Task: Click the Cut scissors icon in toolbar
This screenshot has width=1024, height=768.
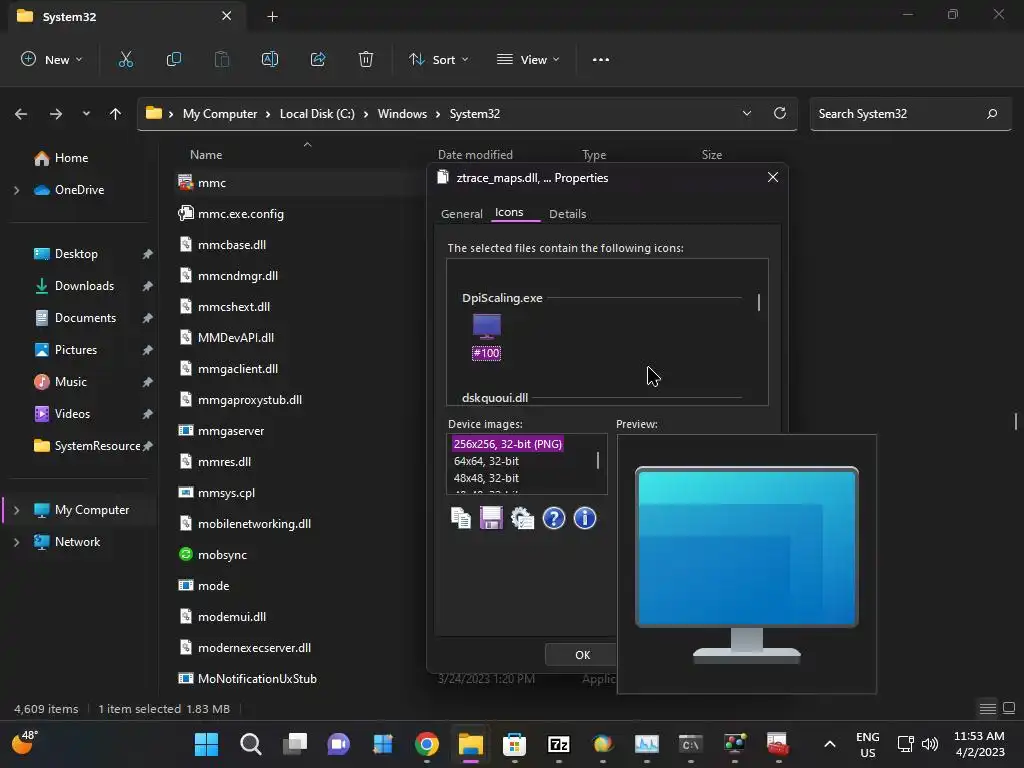Action: [x=125, y=59]
